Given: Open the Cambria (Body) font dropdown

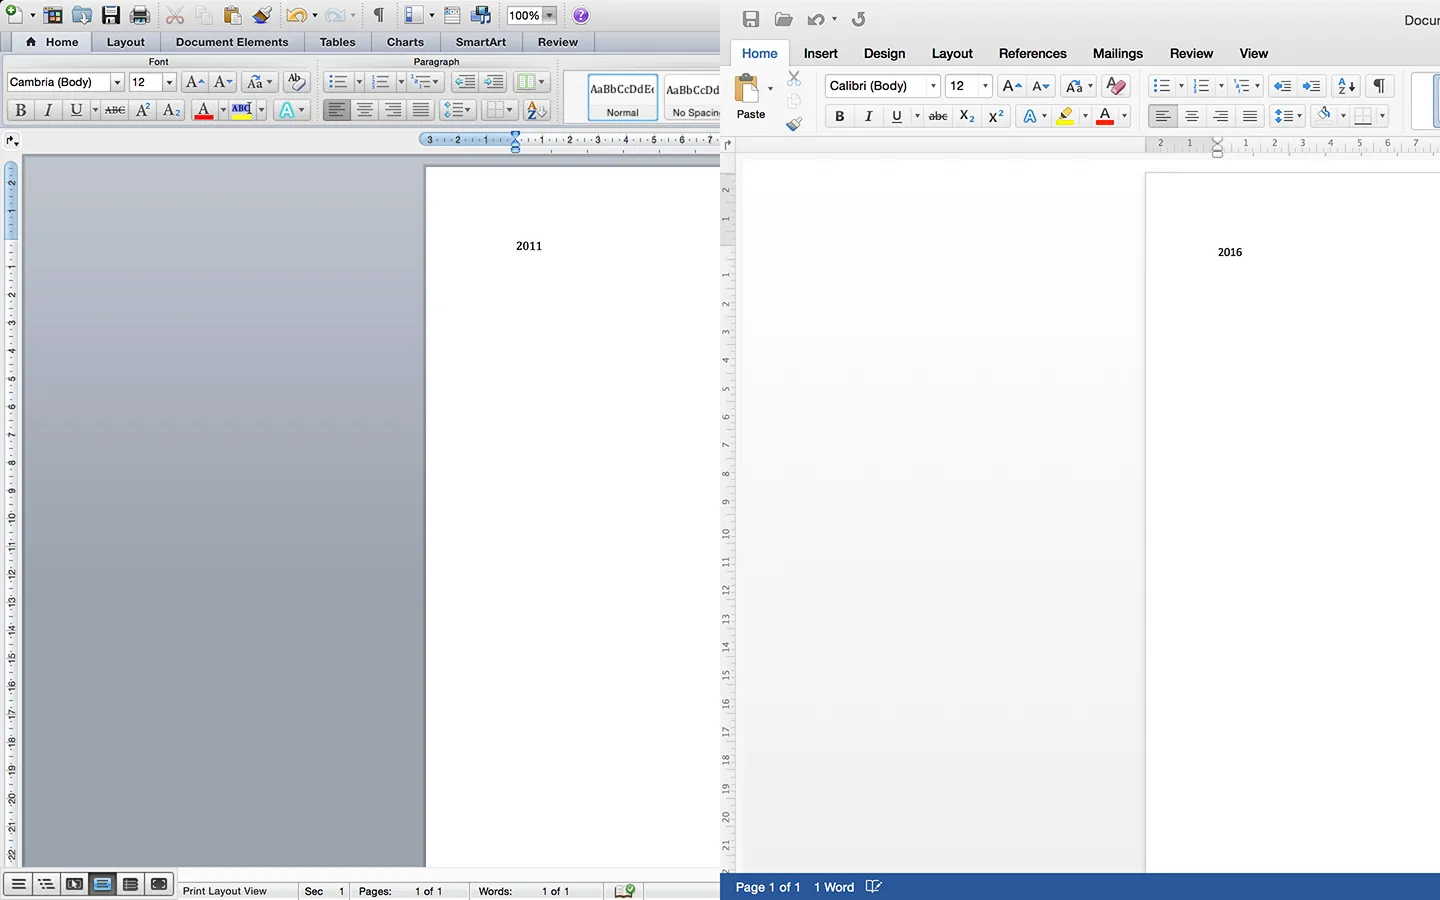Looking at the screenshot, I should [117, 82].
